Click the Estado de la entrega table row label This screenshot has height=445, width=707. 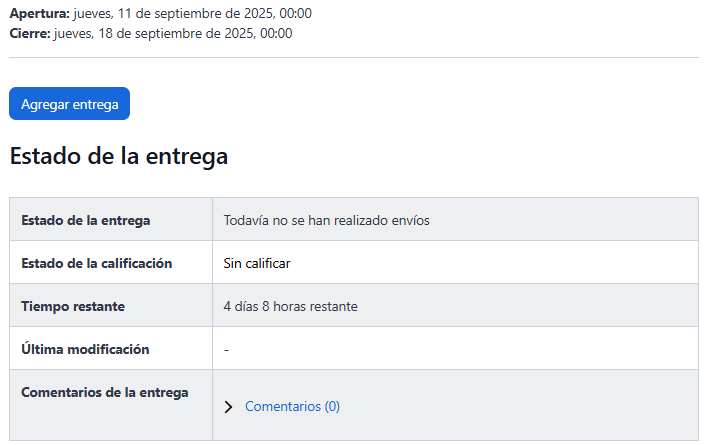tap(86, 220)
